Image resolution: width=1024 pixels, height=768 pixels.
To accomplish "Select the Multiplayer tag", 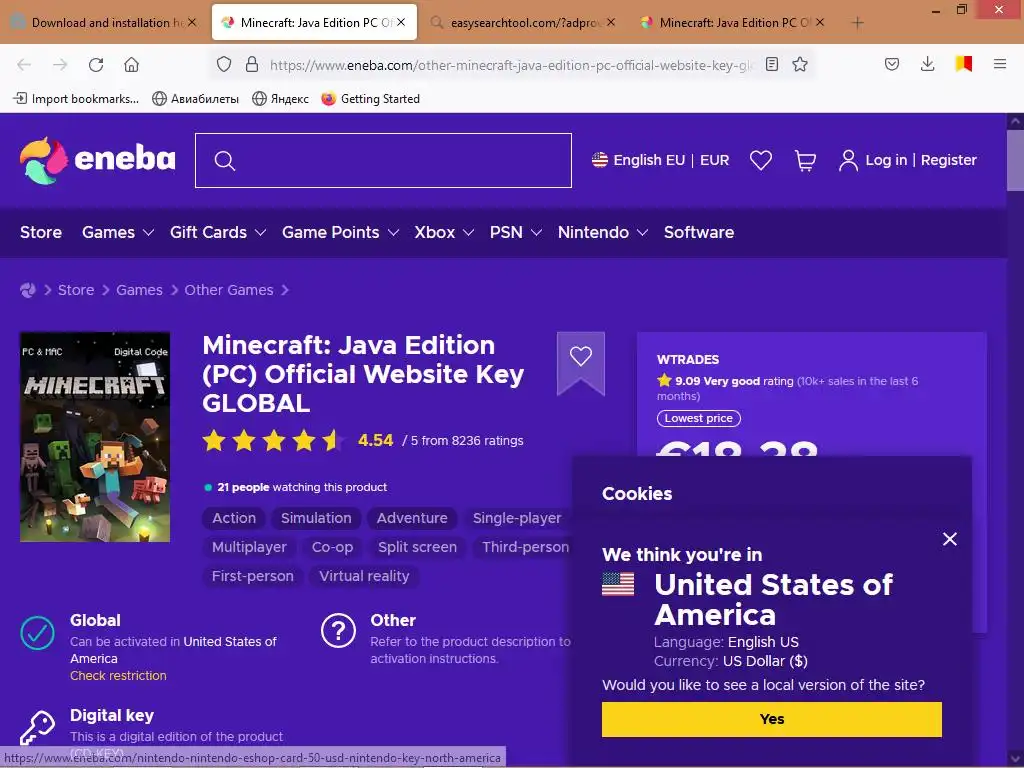I will 249,547.
